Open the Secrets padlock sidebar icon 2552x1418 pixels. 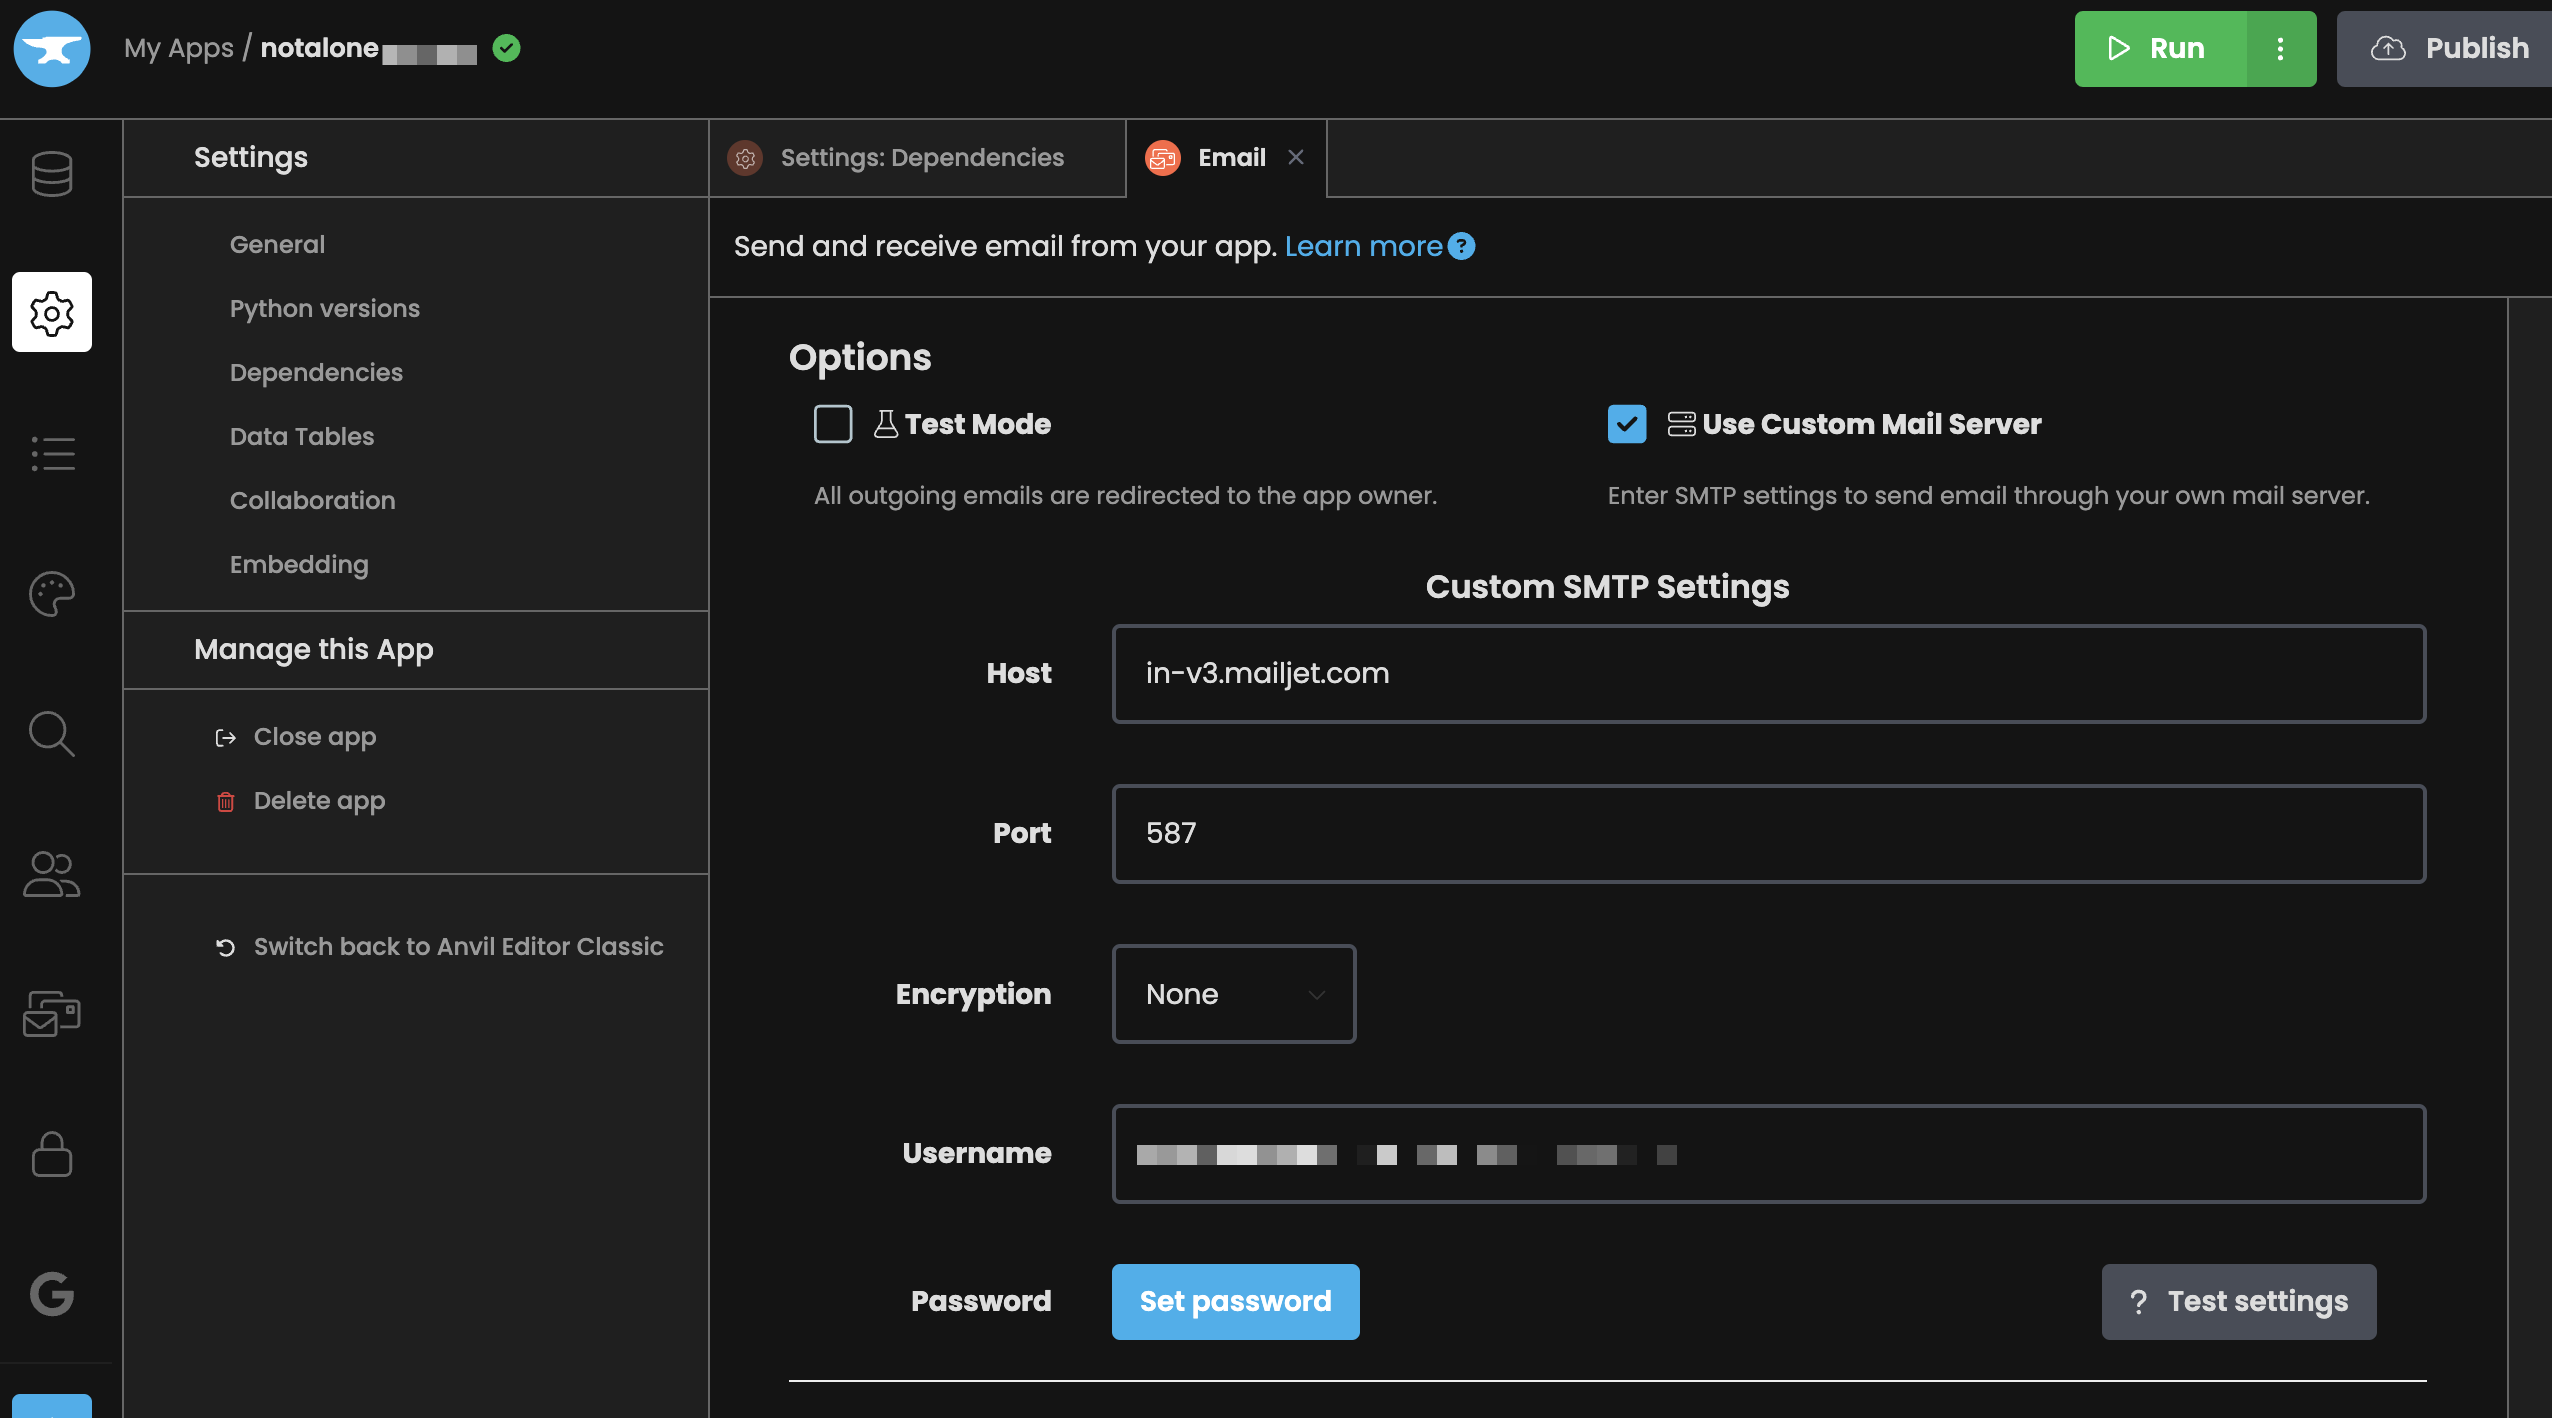tap(52, 1154)
